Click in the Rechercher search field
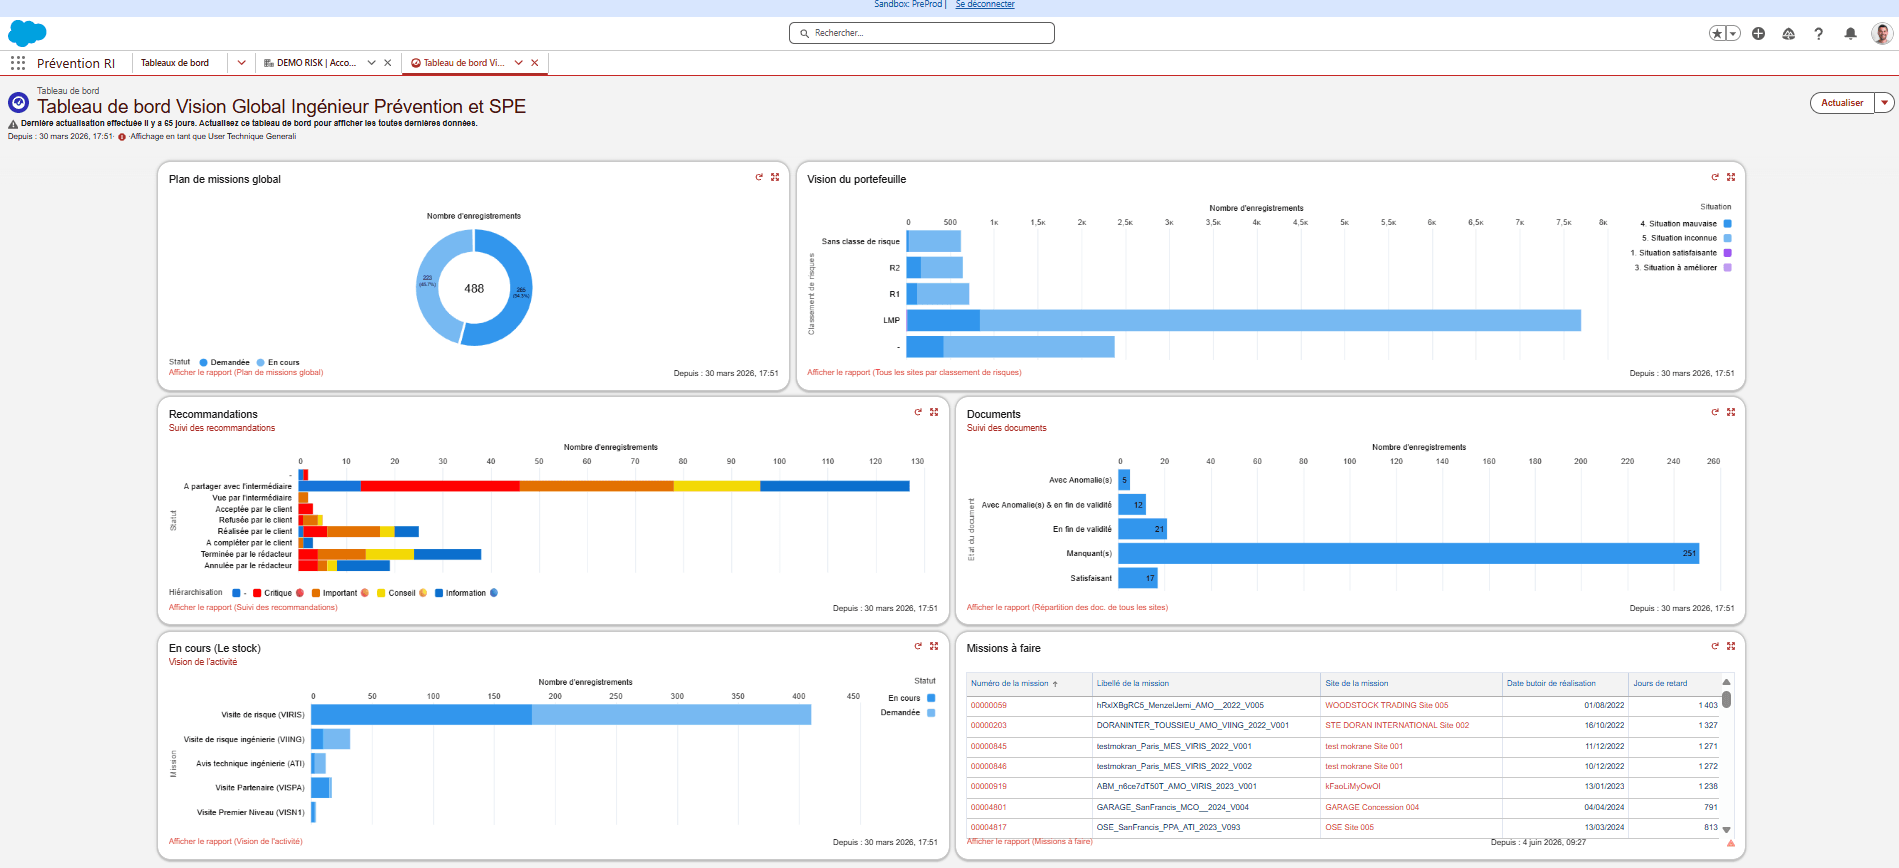This screenshot has height=868, width=1899. [922, 33]
